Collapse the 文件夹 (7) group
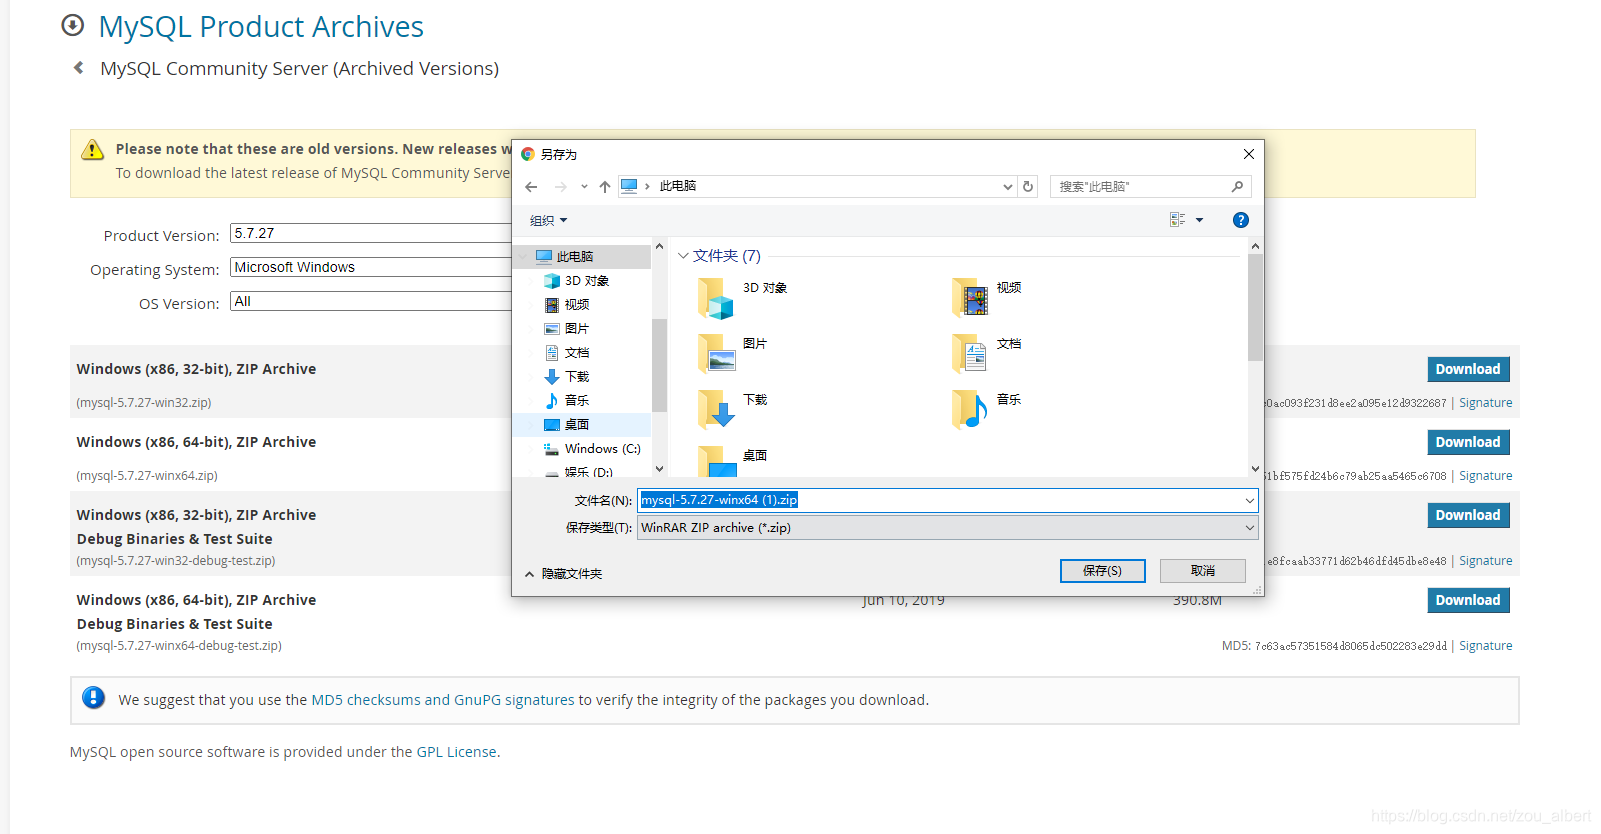The height and width of the screenshot is (834, 1601). 683,256
